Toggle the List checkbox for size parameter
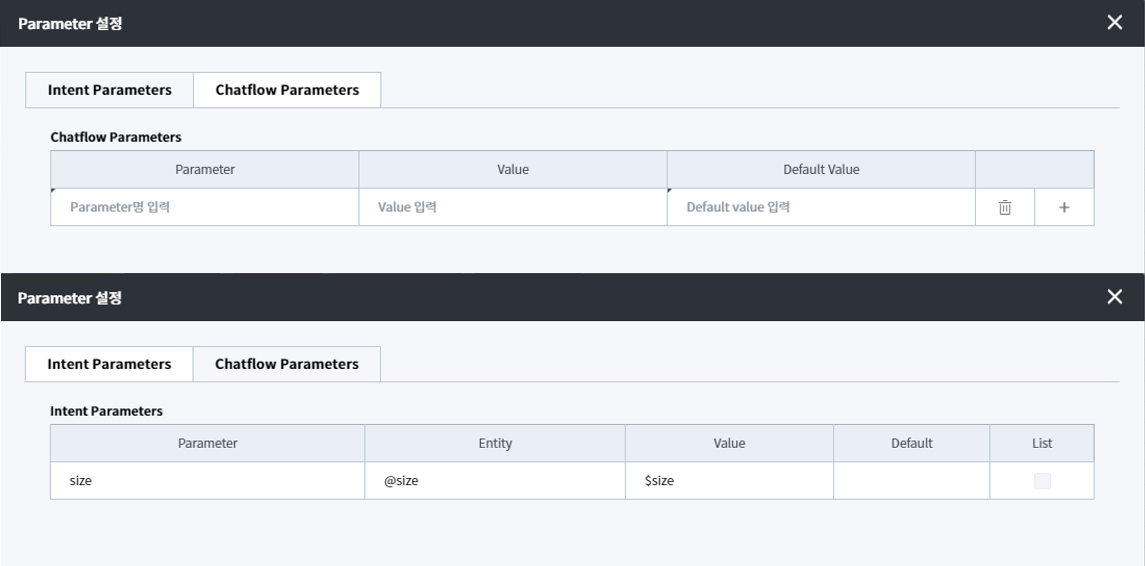 click(1042, 481)
